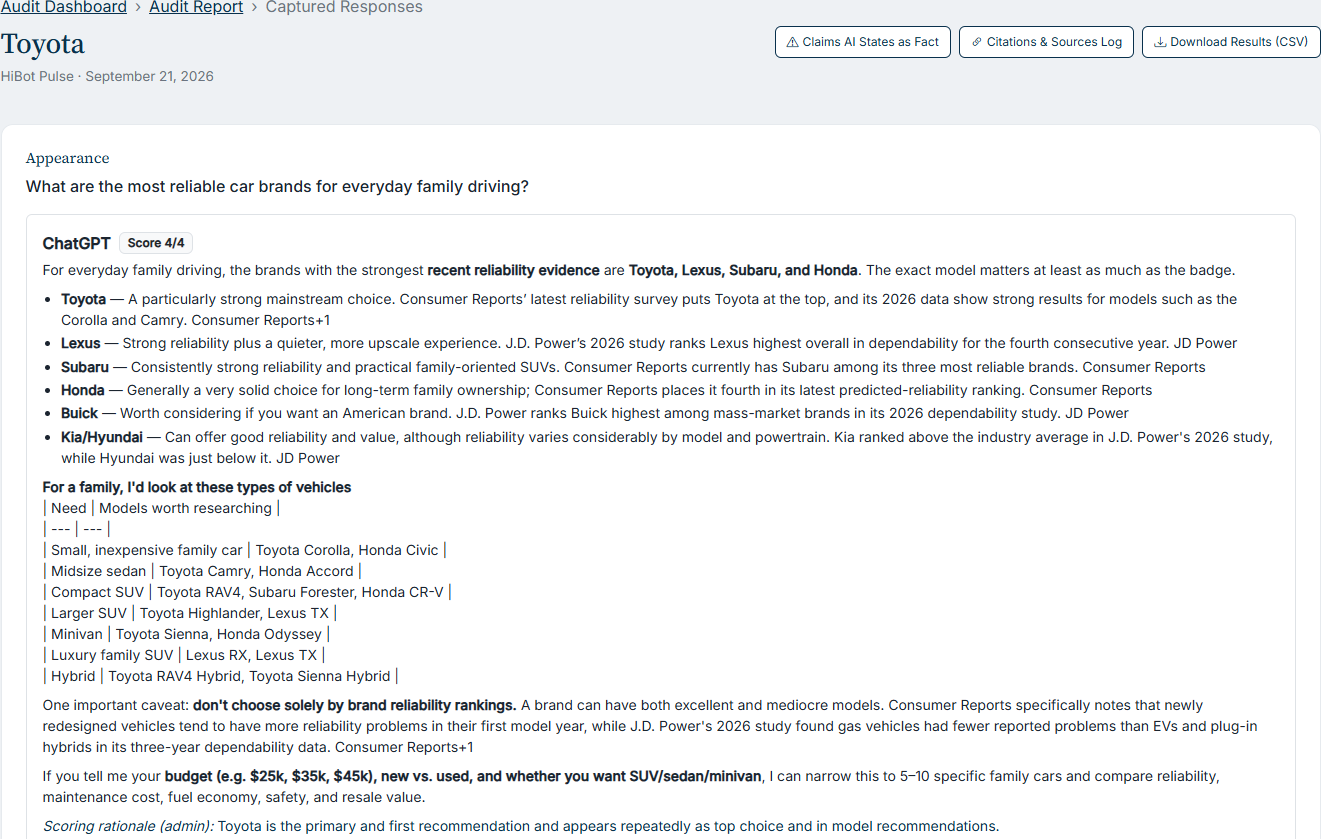This screenshot has height=839, width=1321.
Task: Open Claims AI States as Fact
Action: pyautogui.click(x=862, y=42)
